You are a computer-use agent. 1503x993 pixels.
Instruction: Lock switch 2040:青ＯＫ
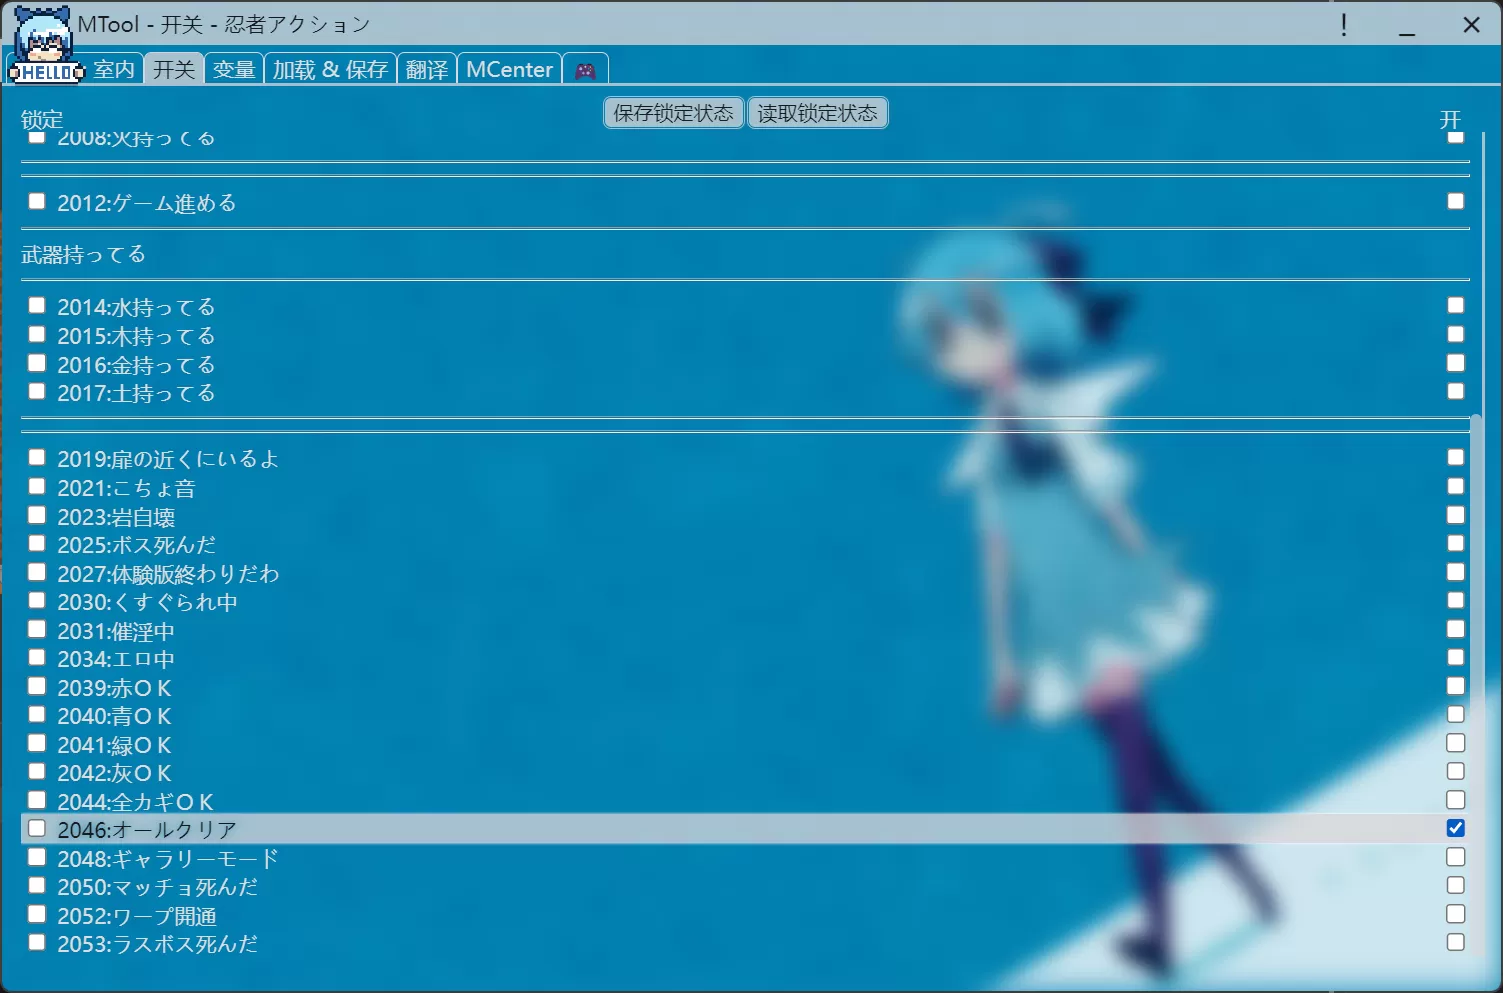coord(37,714)
